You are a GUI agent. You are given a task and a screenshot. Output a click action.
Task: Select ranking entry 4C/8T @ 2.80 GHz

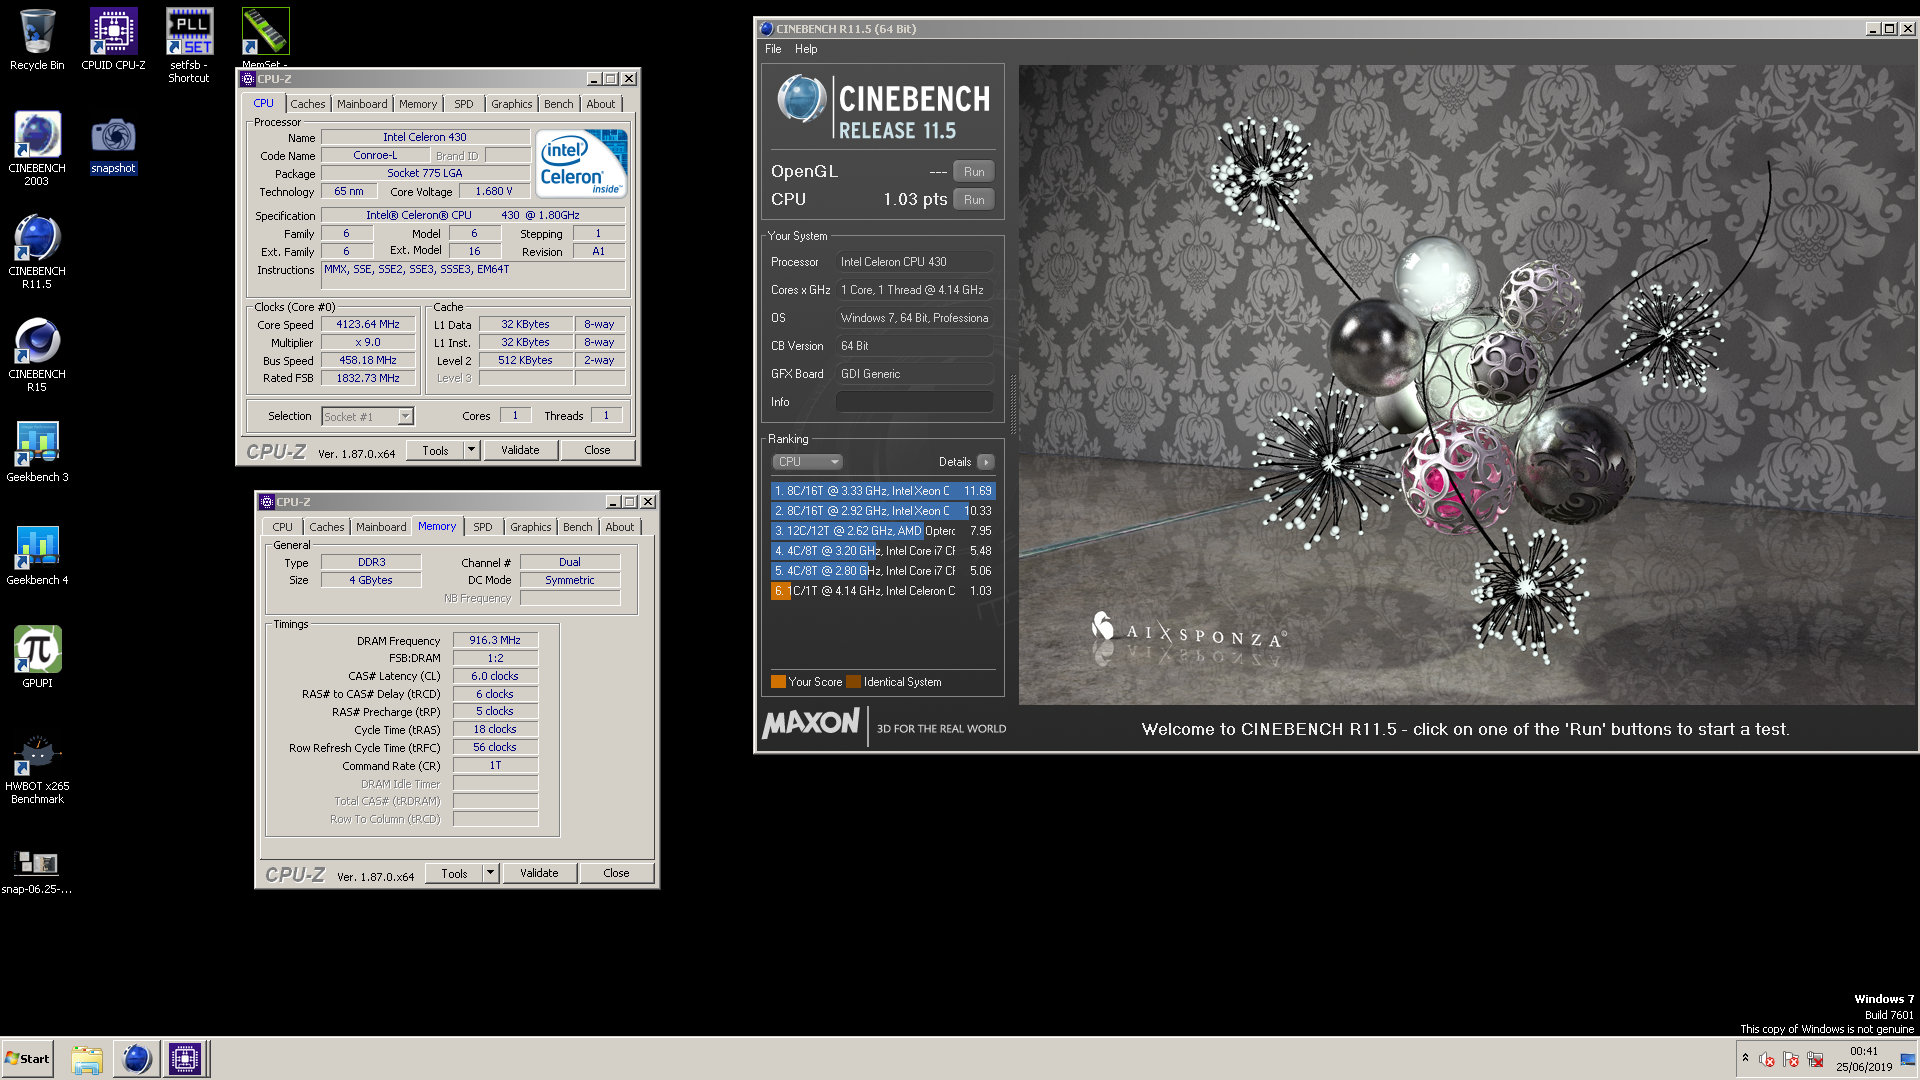click(x=883, y=571)
